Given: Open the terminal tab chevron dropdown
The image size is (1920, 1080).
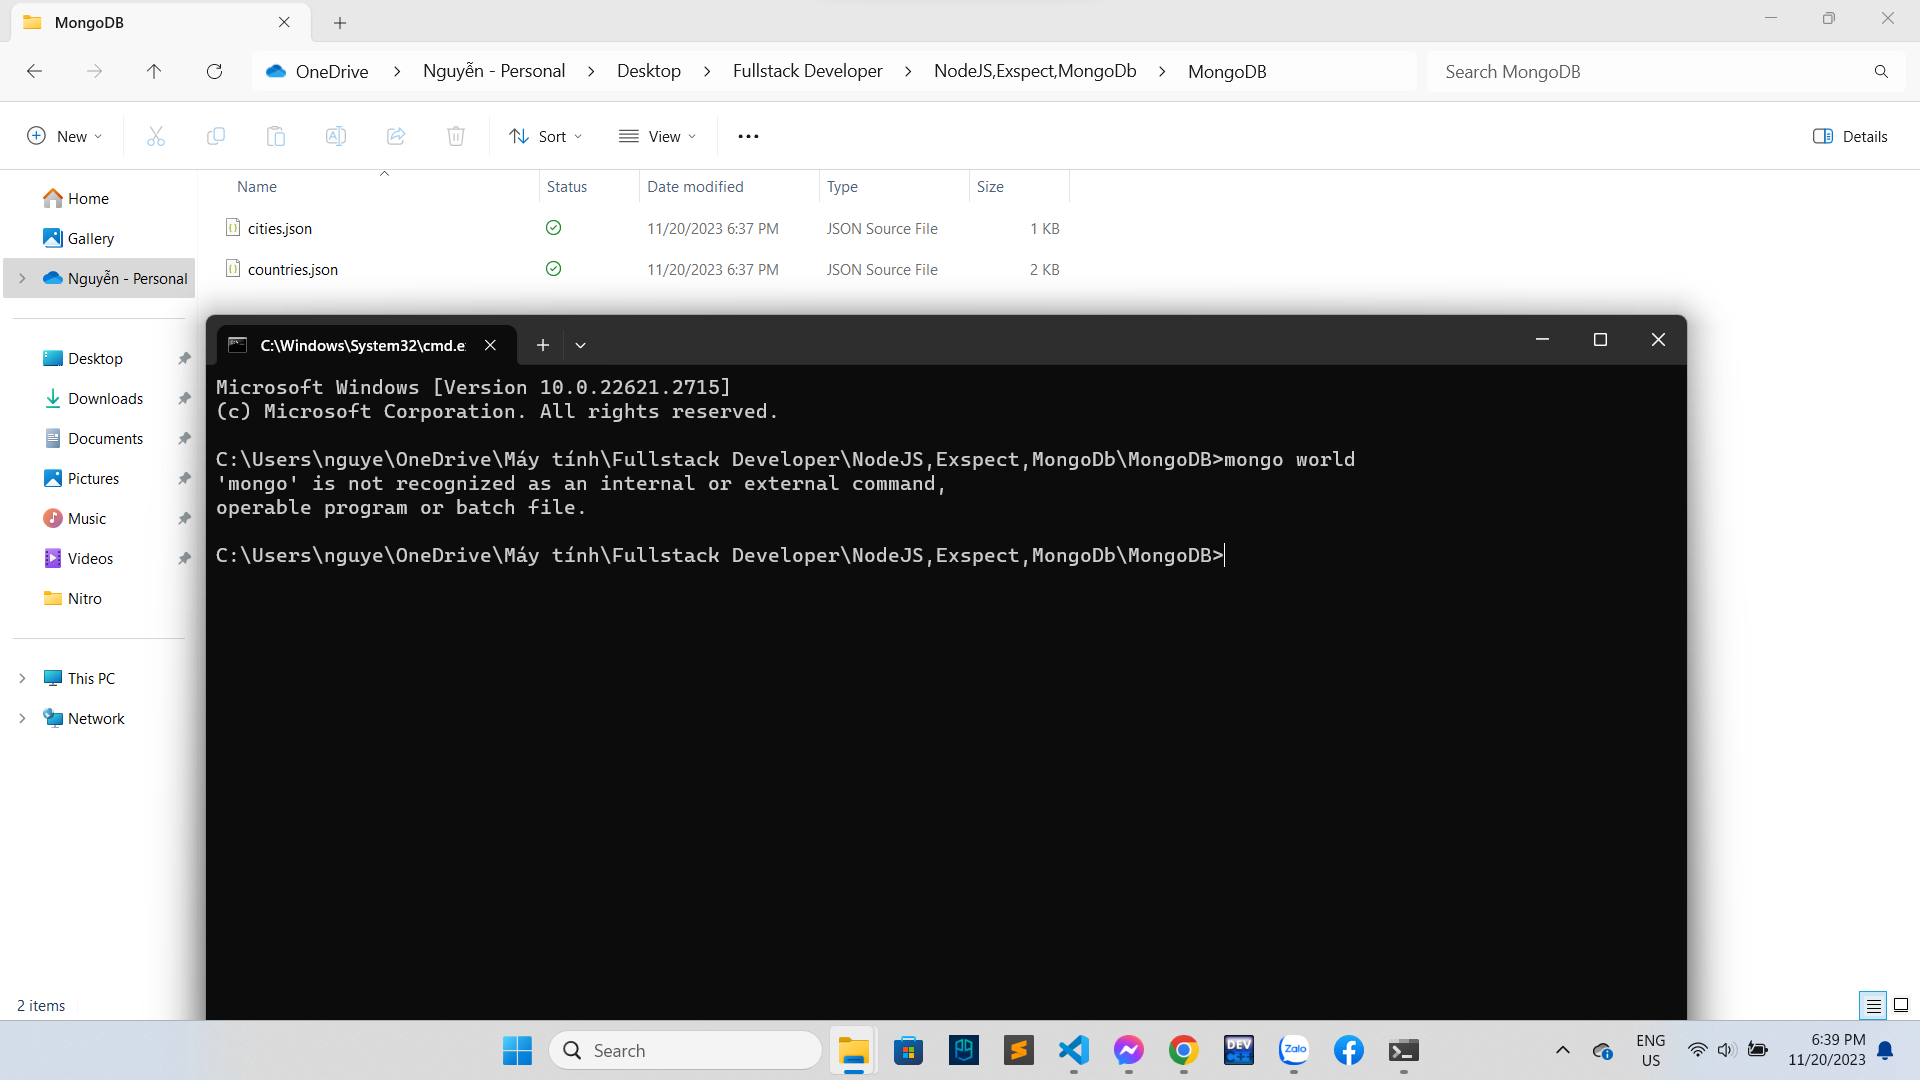Looking at the screenshot, I should click(x=580, y=345).
